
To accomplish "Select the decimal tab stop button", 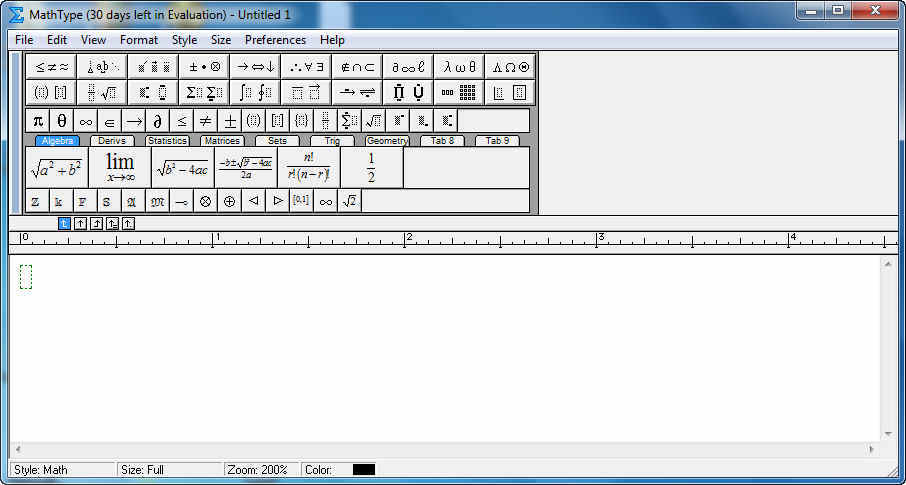I will [128, 224].
